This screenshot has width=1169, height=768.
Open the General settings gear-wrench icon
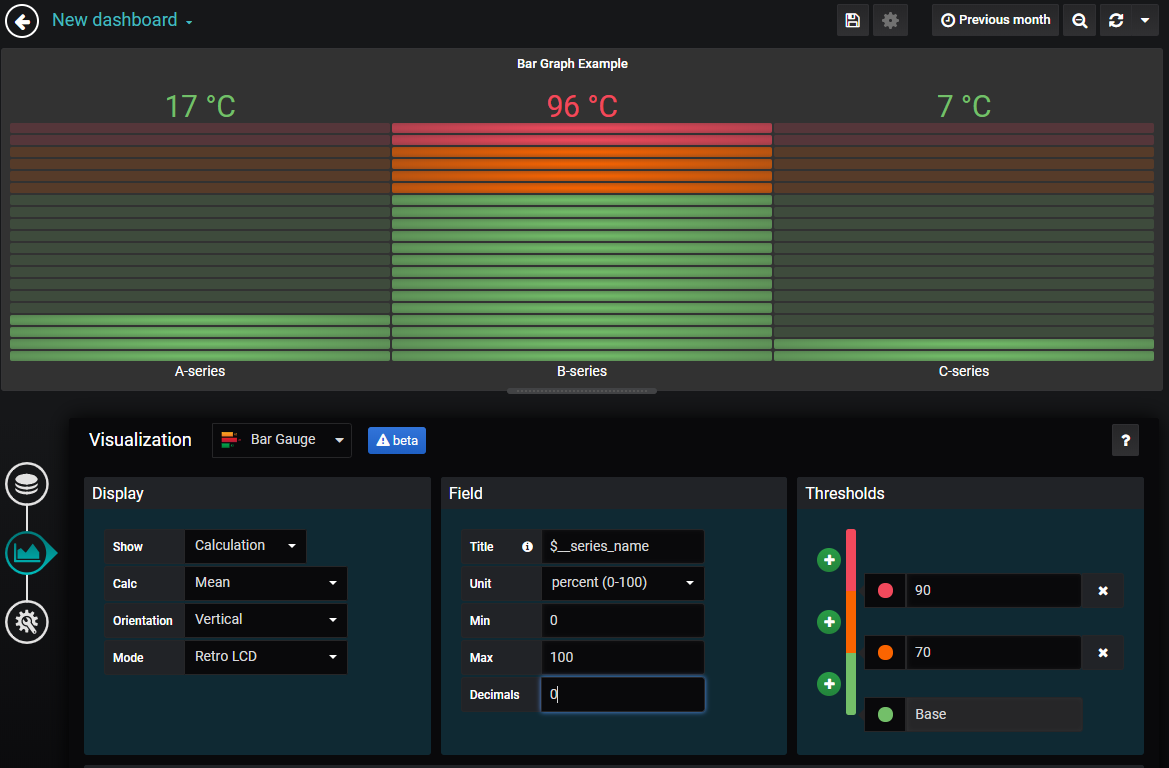coord(27,622)
